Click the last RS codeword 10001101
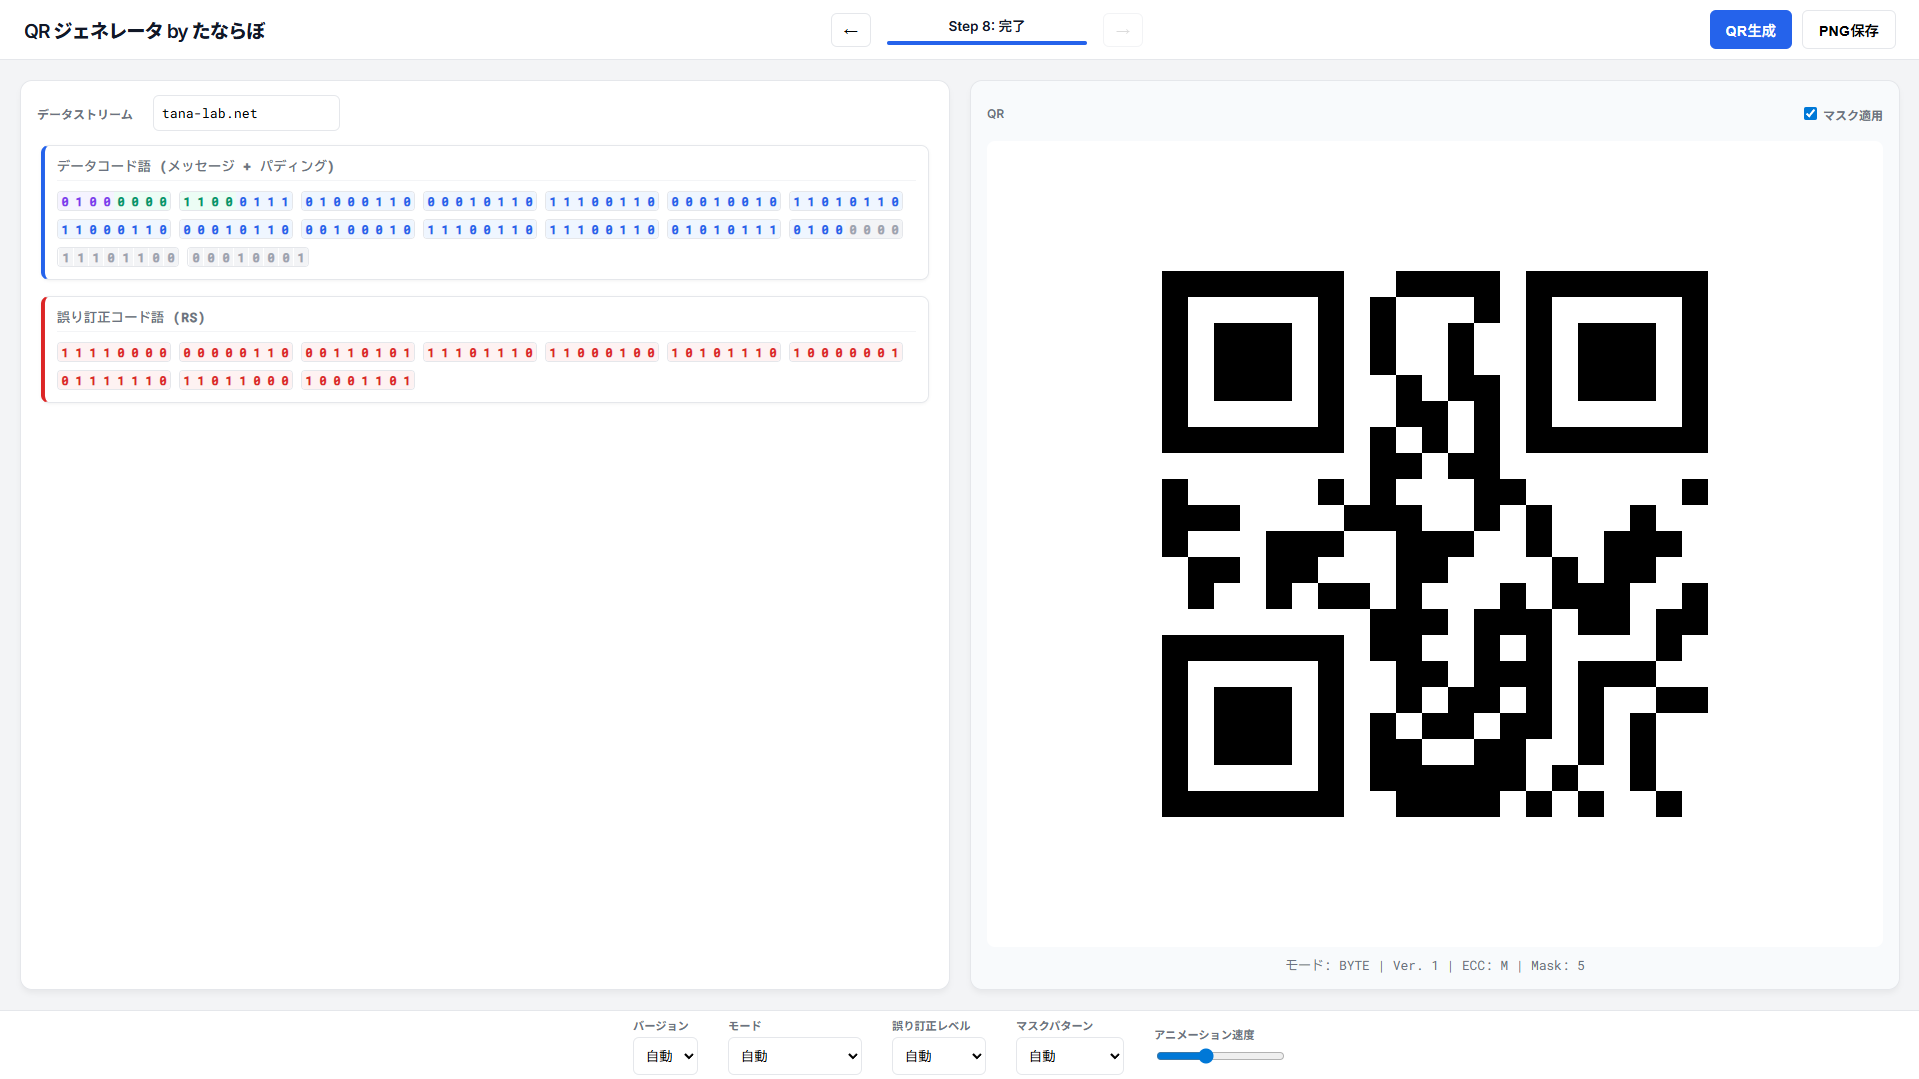The height and width of the screenshot is (1079, 1919). (x=358, y=381)
